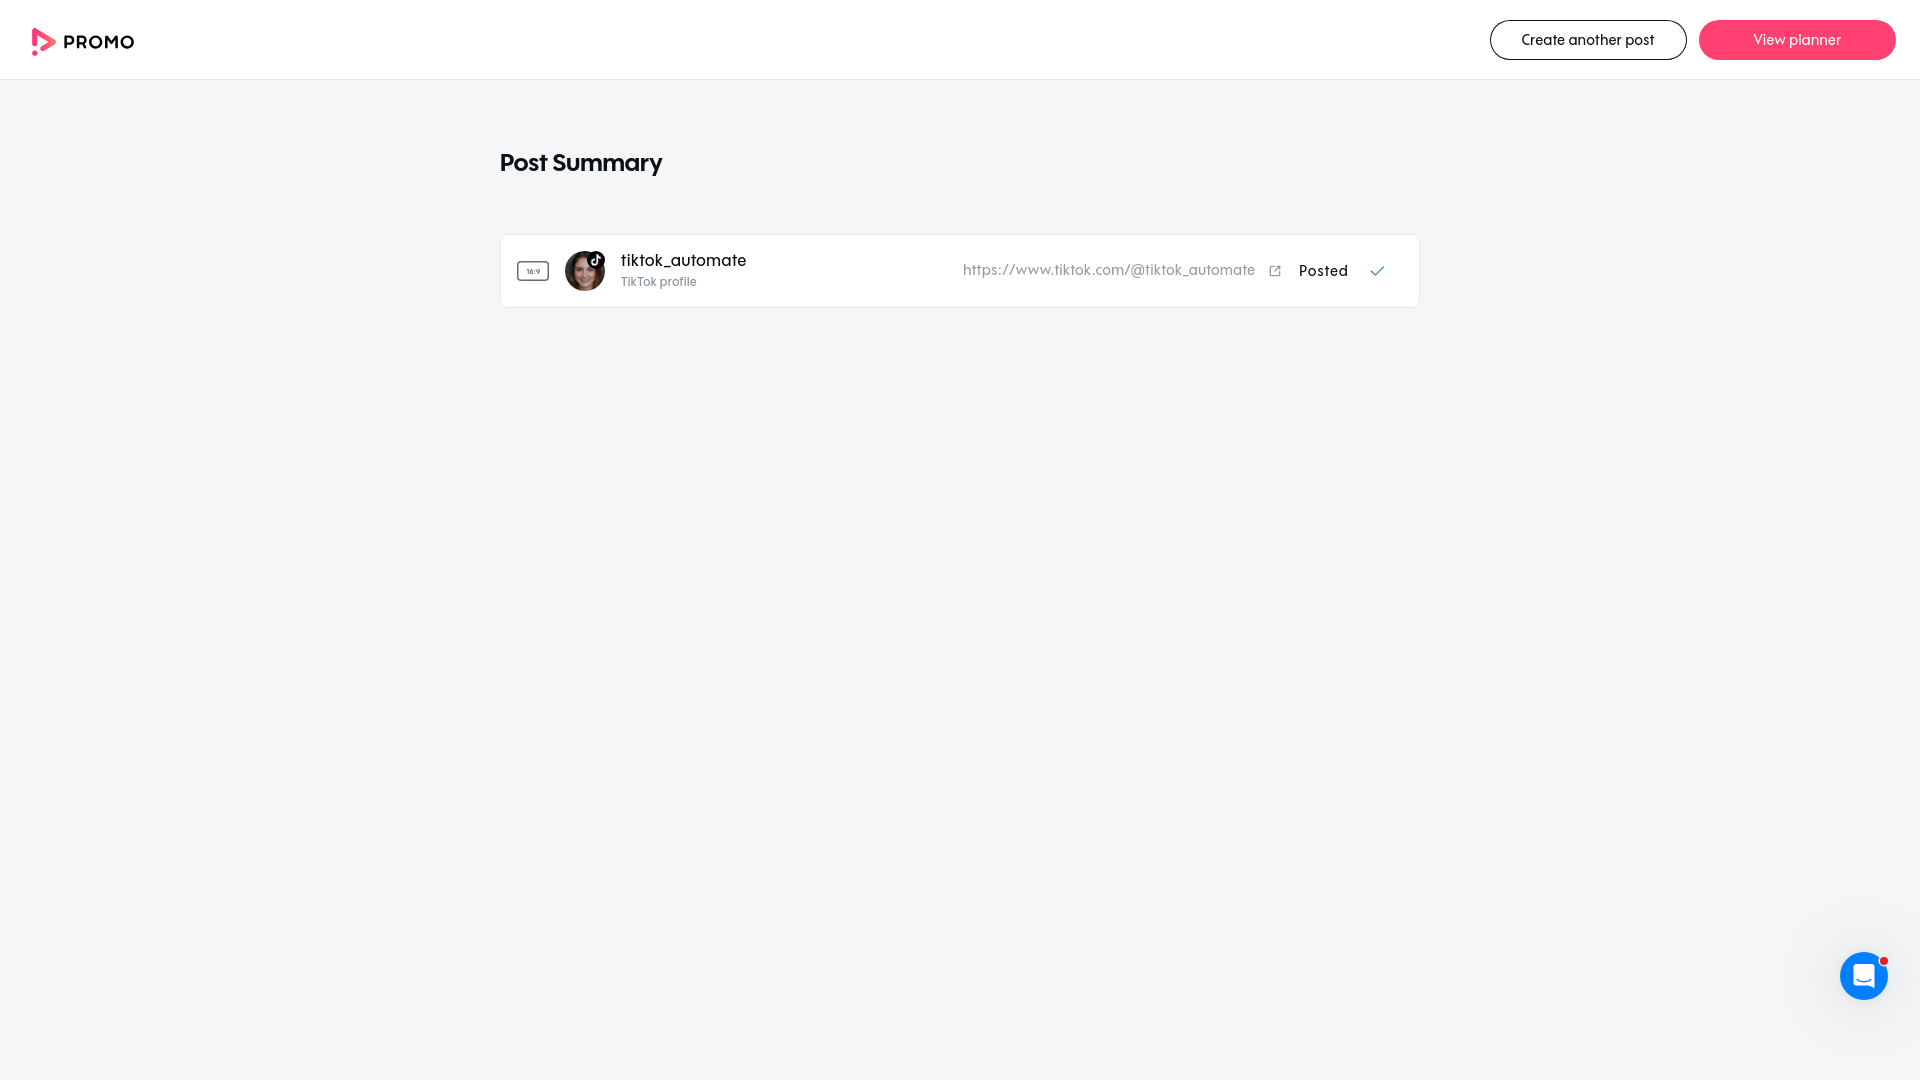The width and height of the screenshot is (1920, 1080).
Task: Select the tiktok_automate account row
Action: tap(683, 270)
